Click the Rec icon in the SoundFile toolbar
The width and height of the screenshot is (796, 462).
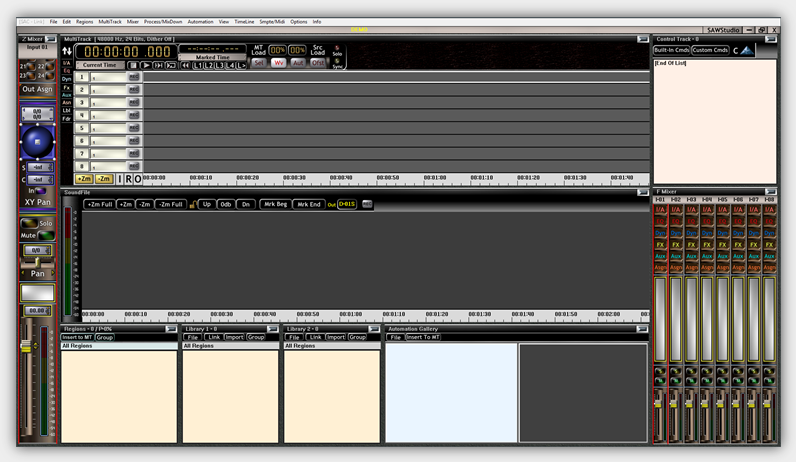point(367,204)
